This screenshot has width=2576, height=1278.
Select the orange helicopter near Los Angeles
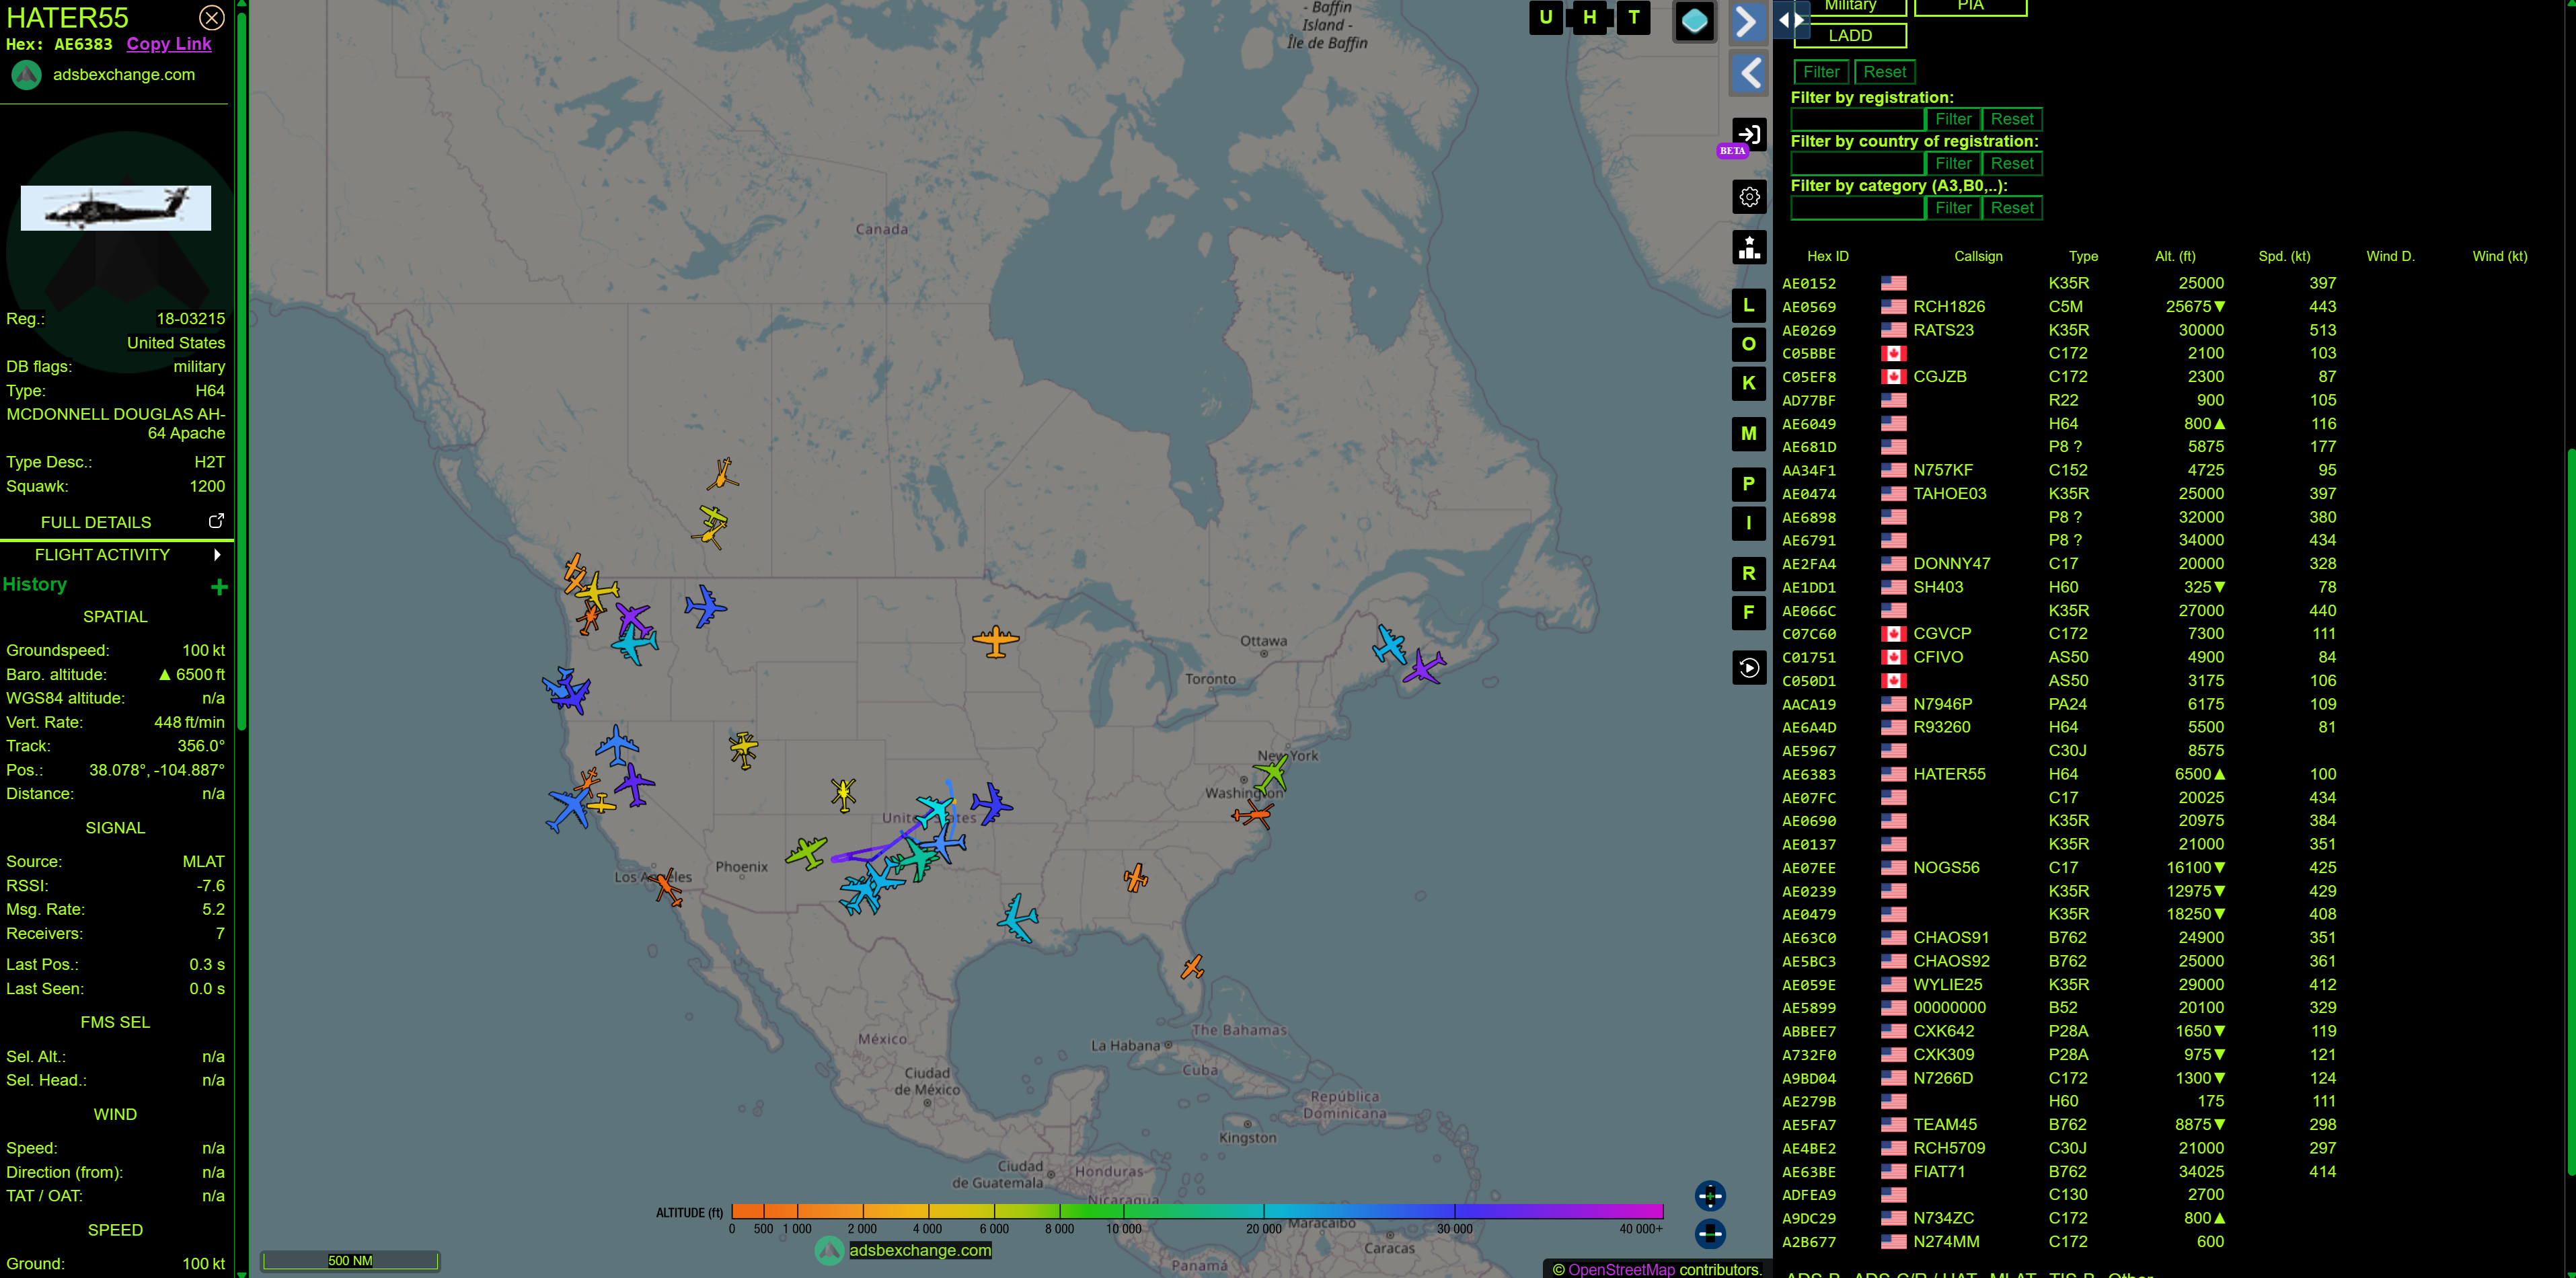click(667, 887)
